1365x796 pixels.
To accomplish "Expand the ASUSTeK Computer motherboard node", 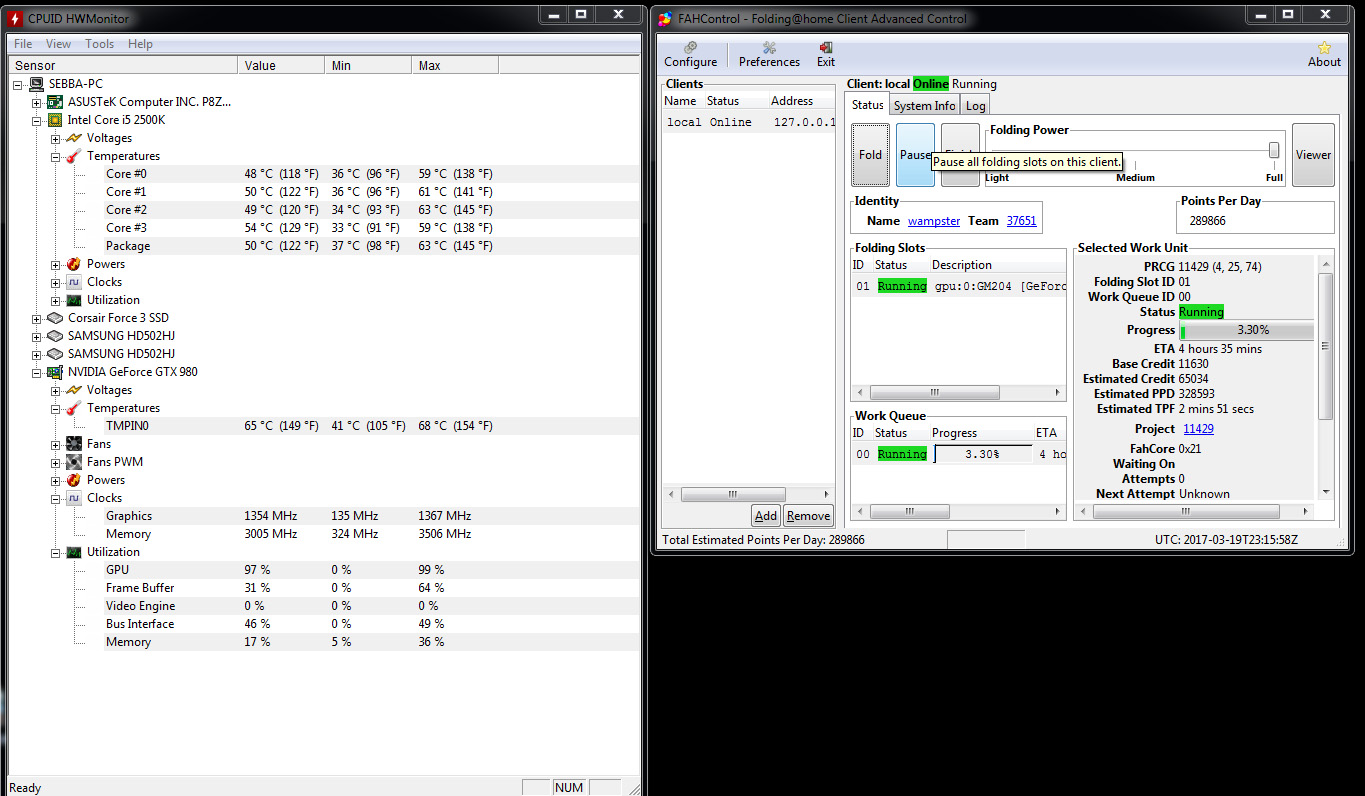I will 37,102.
